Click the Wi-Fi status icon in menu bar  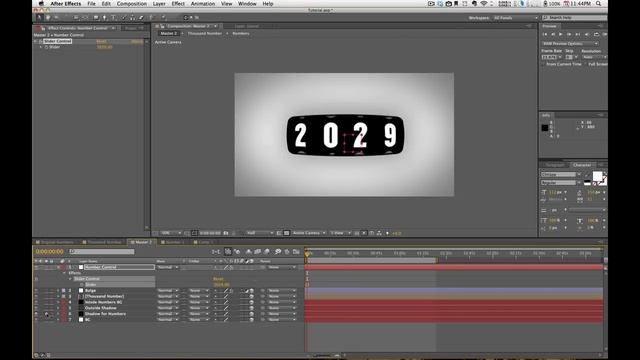pyautogui.click(x=484, y=4)
